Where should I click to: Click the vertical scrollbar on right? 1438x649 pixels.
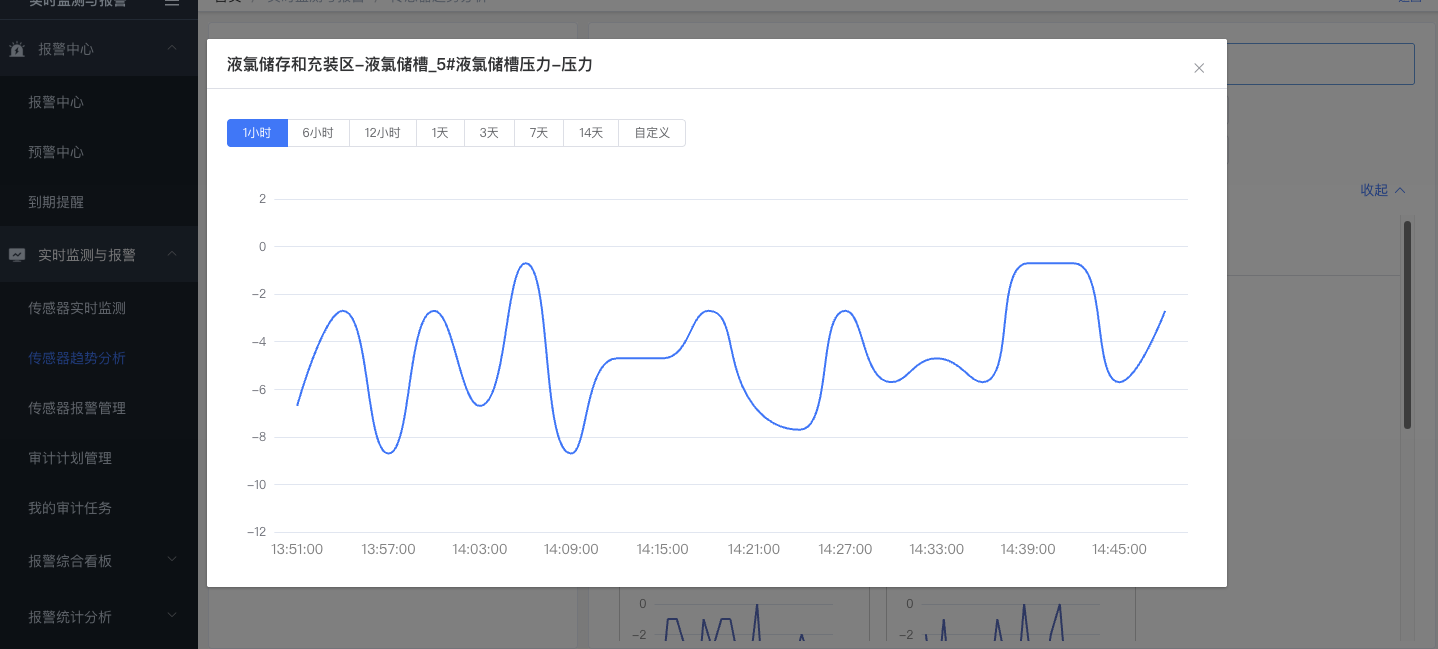[x=1407, y=325]
